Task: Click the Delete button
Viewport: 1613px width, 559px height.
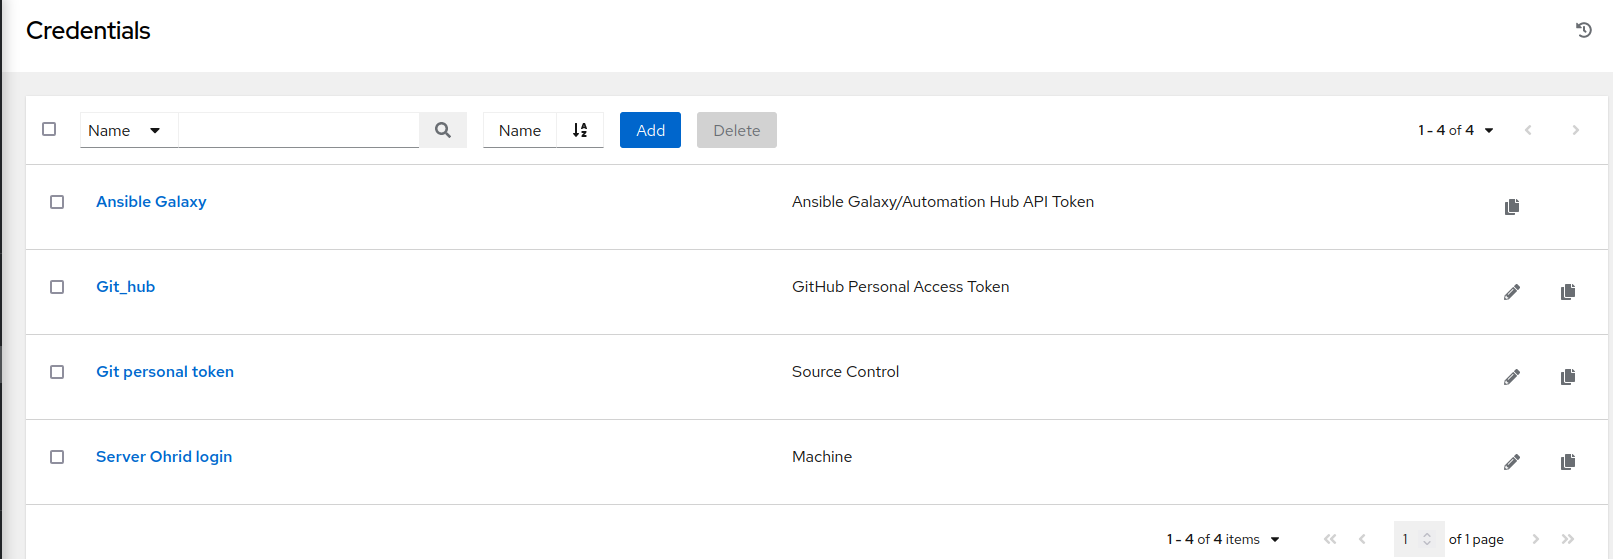Action: (737, 130)
